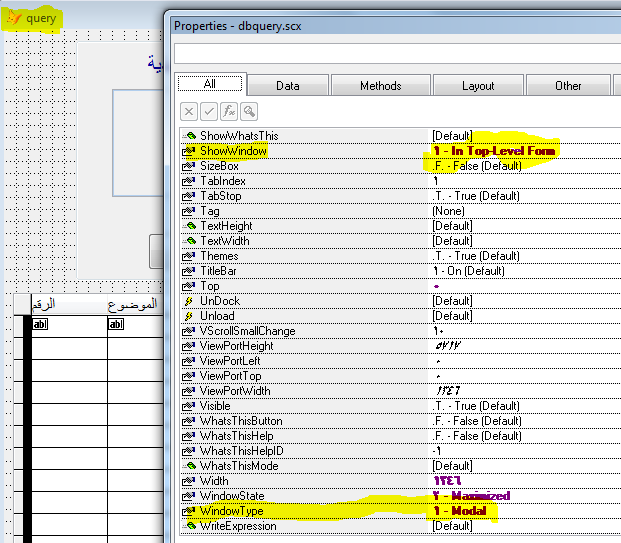Viewport: 621px width, 543px height.
Task: Click the first abl textbox in grid
Action: [40, 324]
